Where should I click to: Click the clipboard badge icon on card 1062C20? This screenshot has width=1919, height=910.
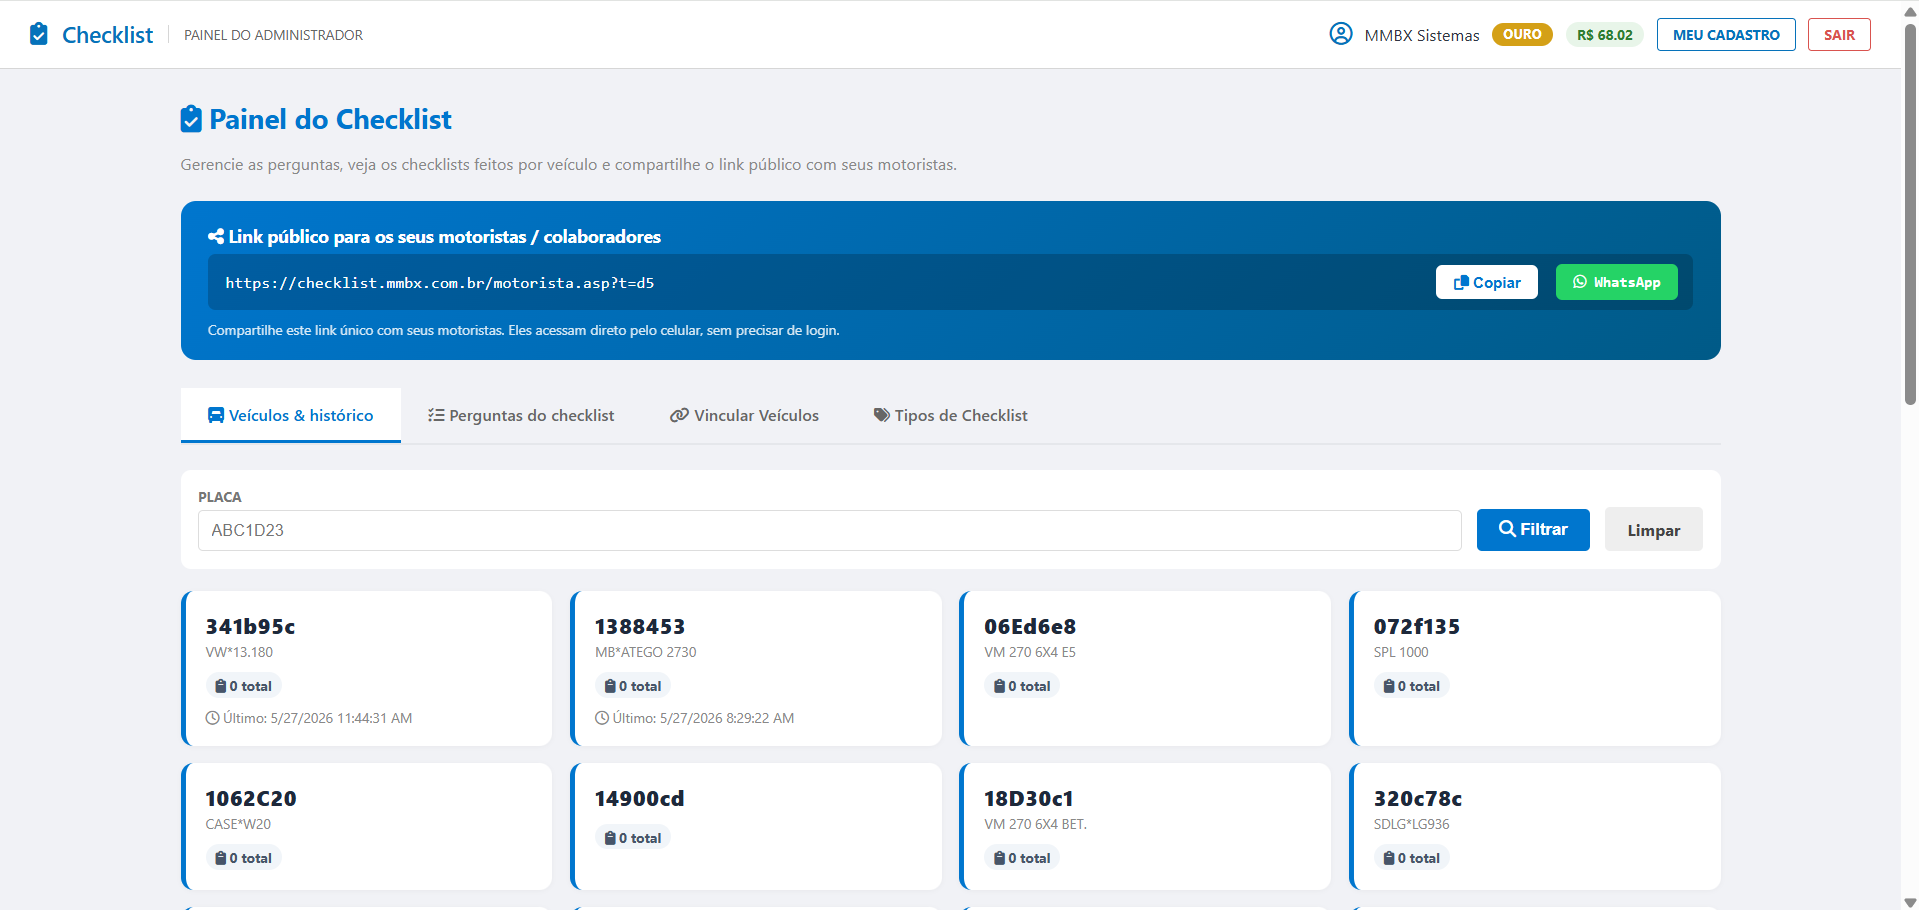(x=221, y=858)
